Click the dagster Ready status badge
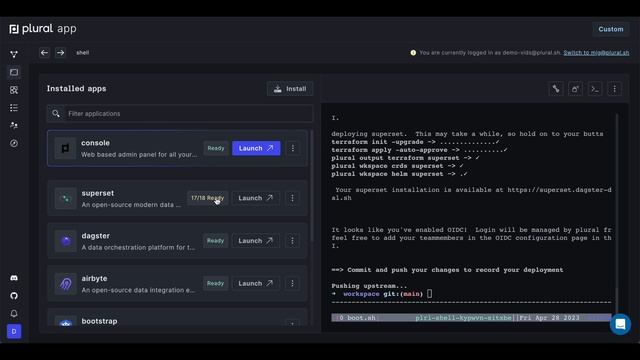Viewport: 640px width, 360px height. click(x=216, y=241)
